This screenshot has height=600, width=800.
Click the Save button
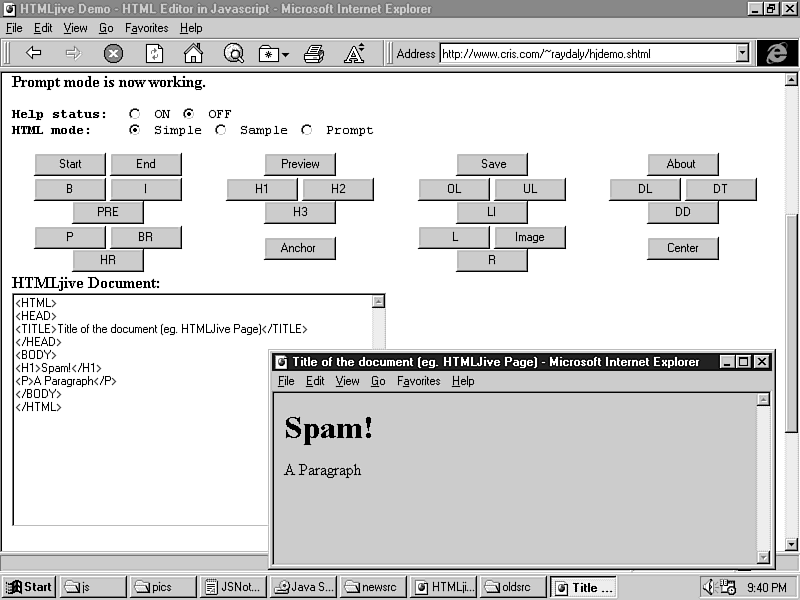click(492, 164)
